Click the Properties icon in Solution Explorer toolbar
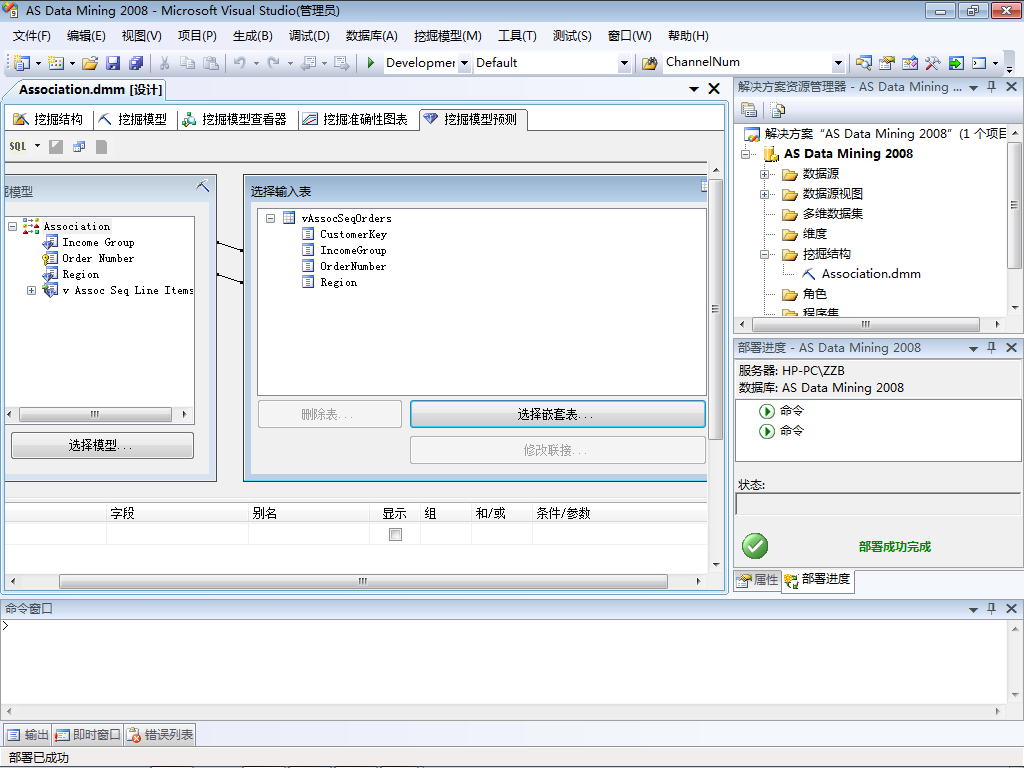This screenshot has height=768, width=1024. pyautogui.click(x=749, y=110)
